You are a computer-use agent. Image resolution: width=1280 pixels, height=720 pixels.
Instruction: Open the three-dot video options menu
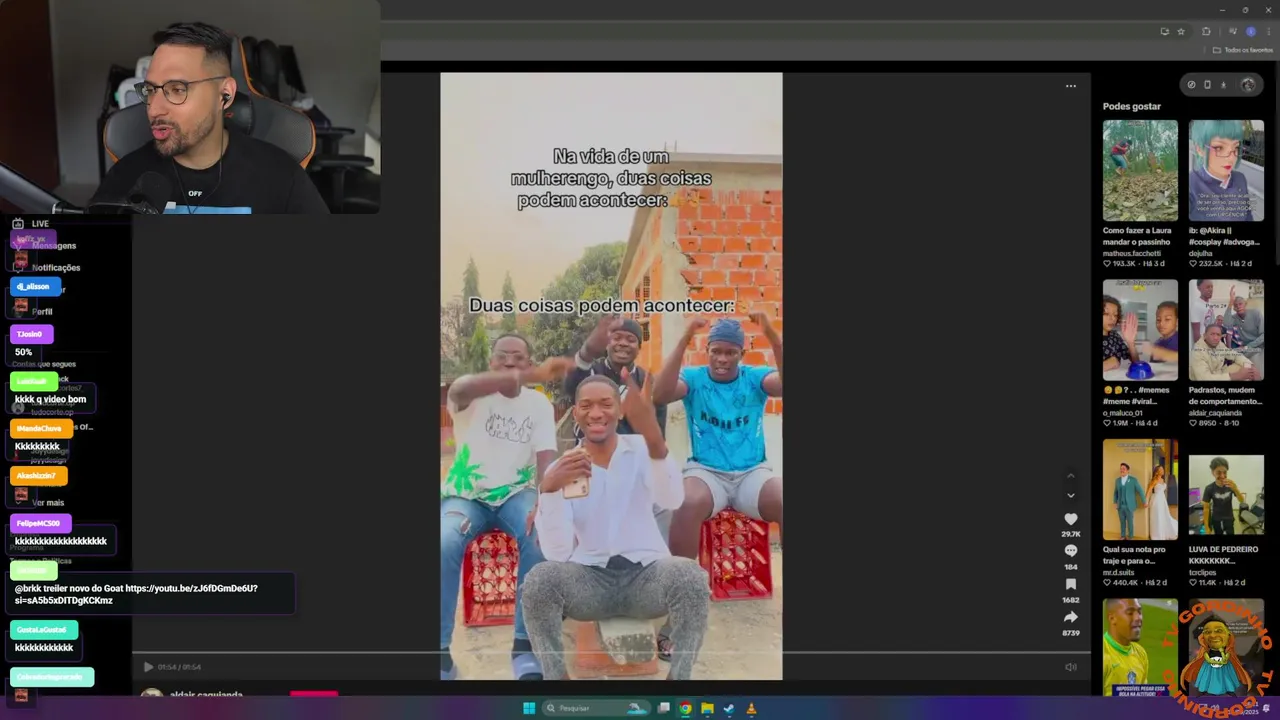click(1070, 86)
